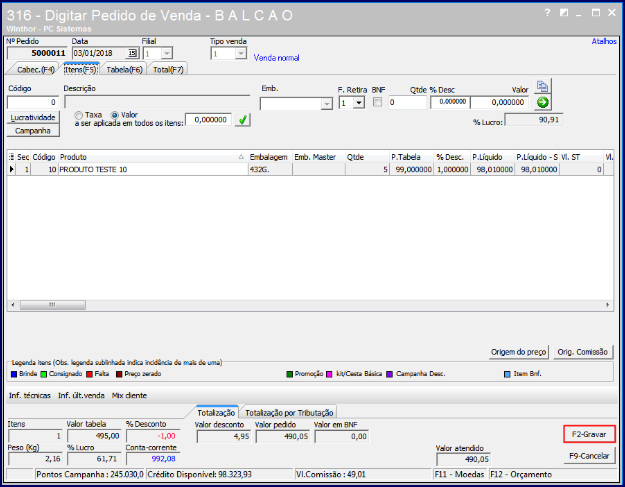The width and height of the screenshot is (625, 487).
Task: Click the Produto column sort triangle
Action: coord(241,157)
